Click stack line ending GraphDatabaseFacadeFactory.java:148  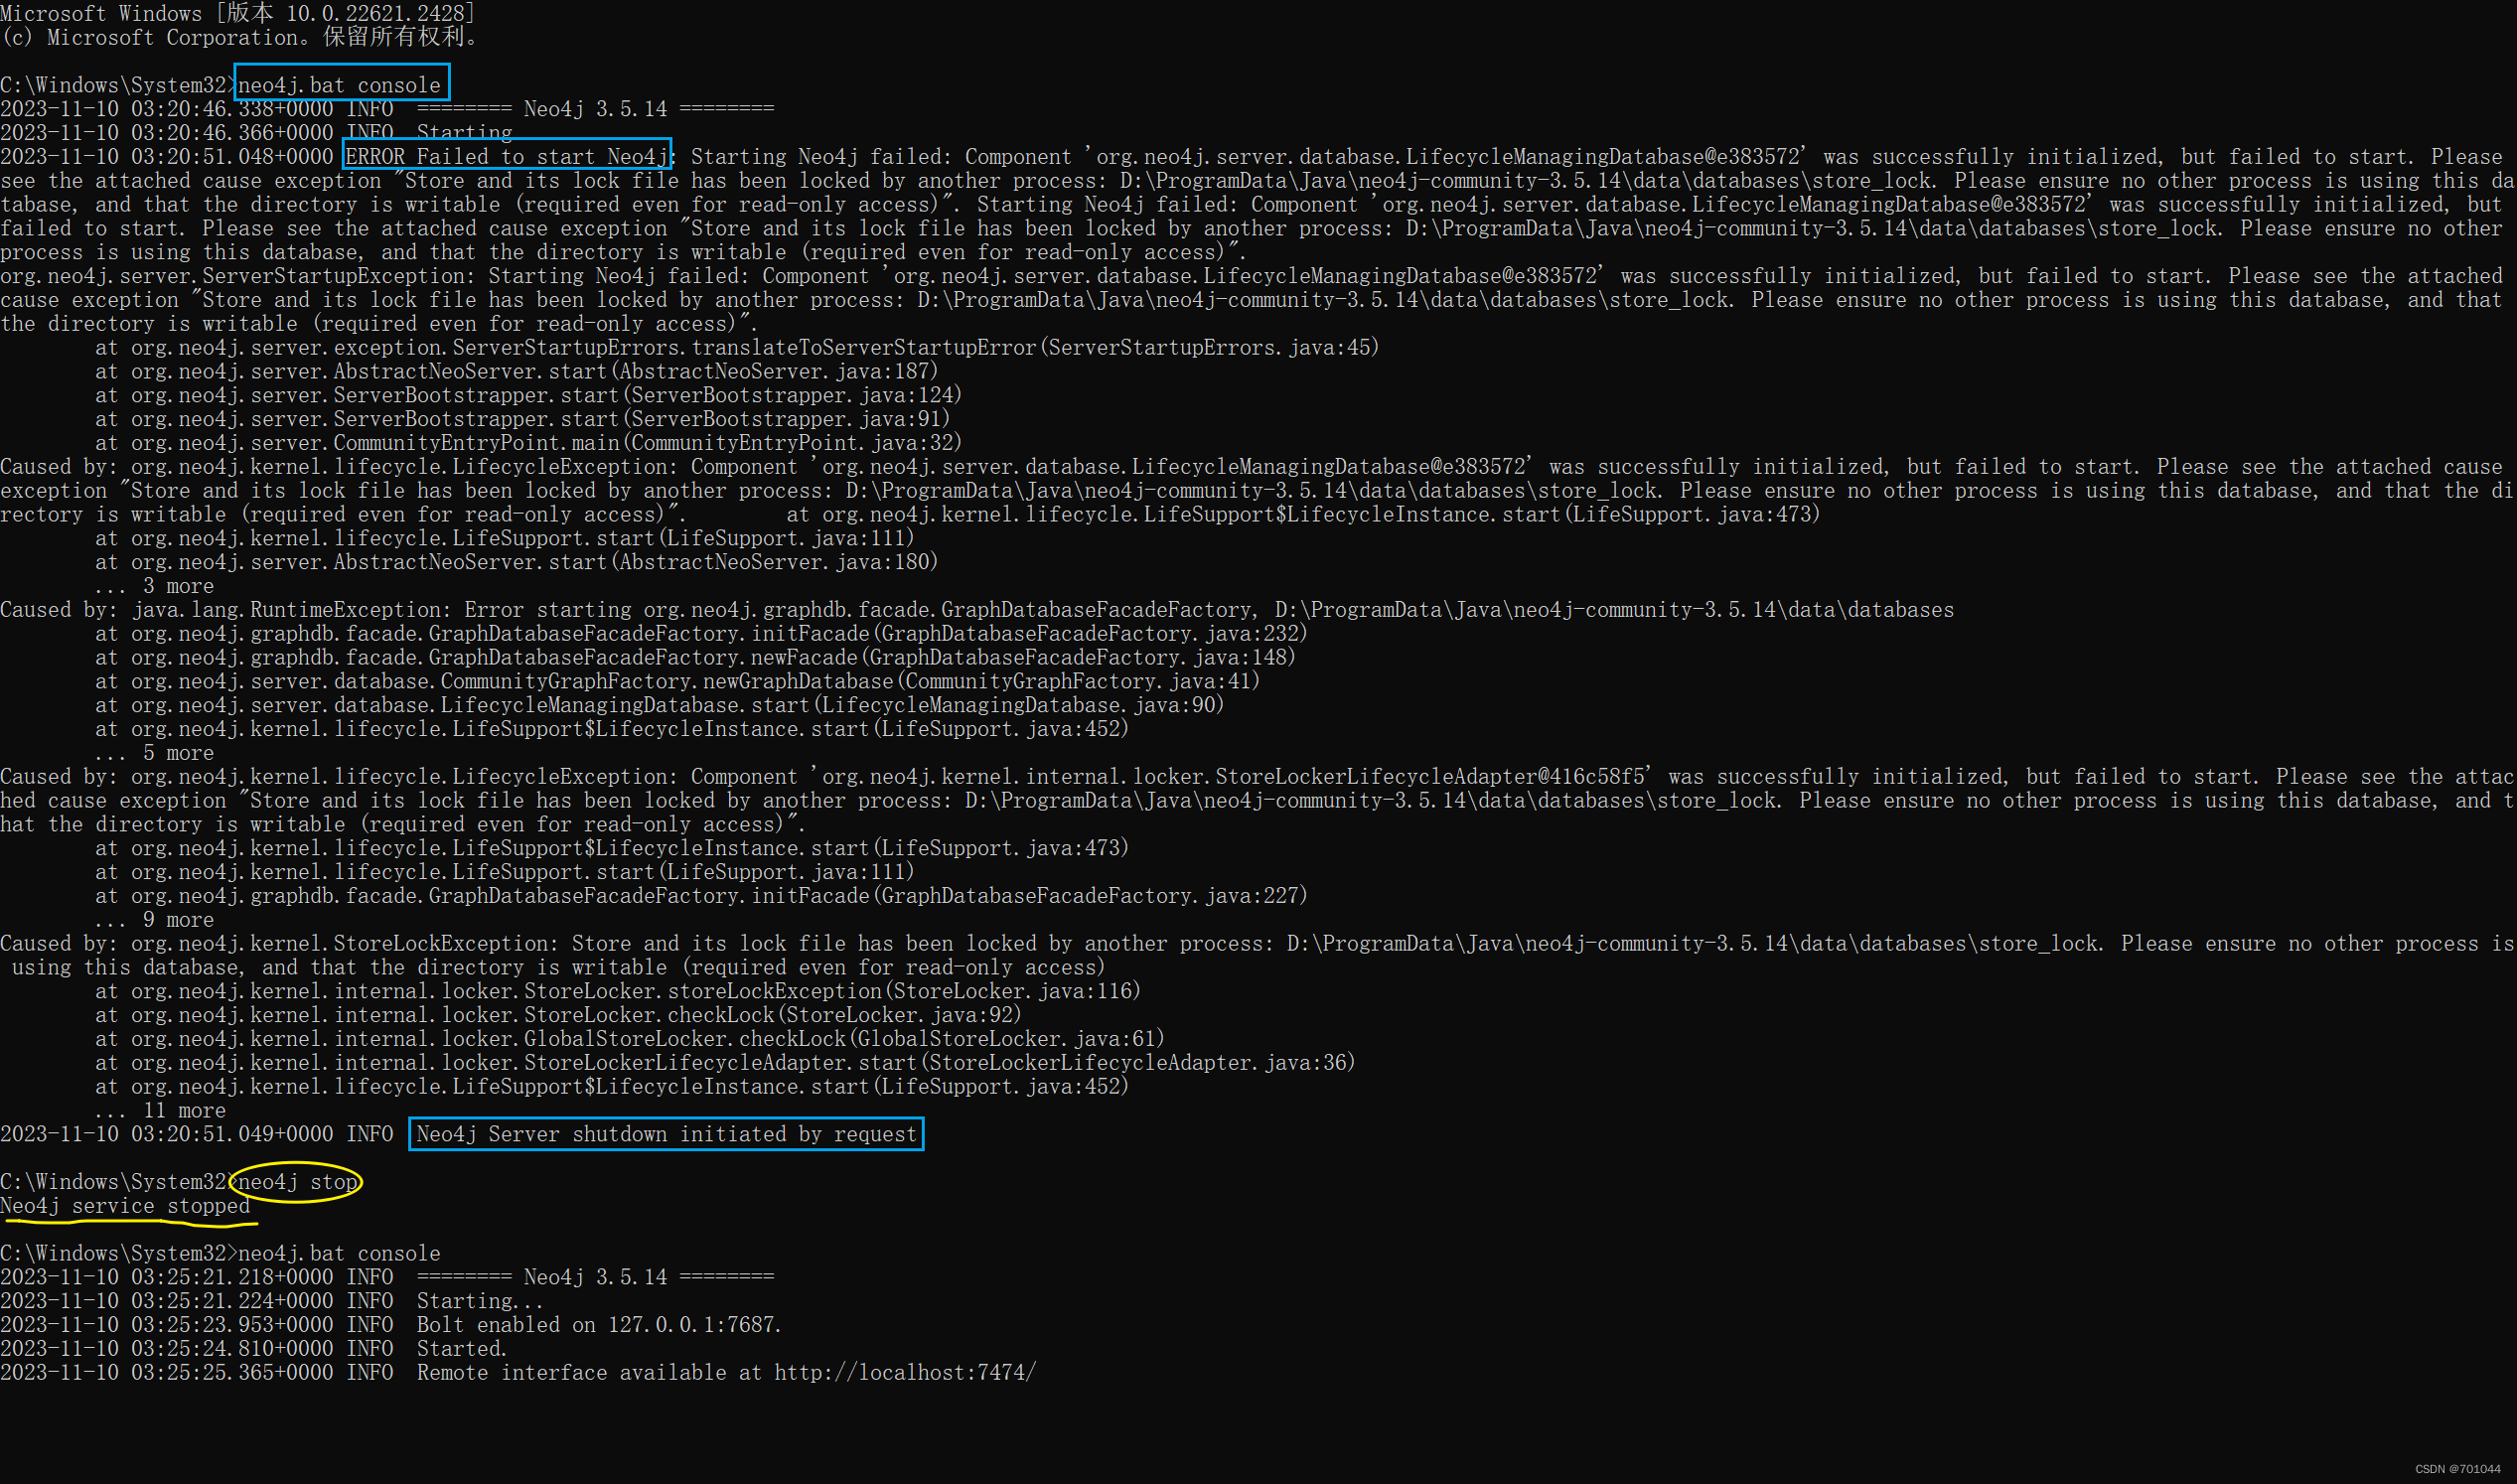pyautogui.click(x=695, y=657)
